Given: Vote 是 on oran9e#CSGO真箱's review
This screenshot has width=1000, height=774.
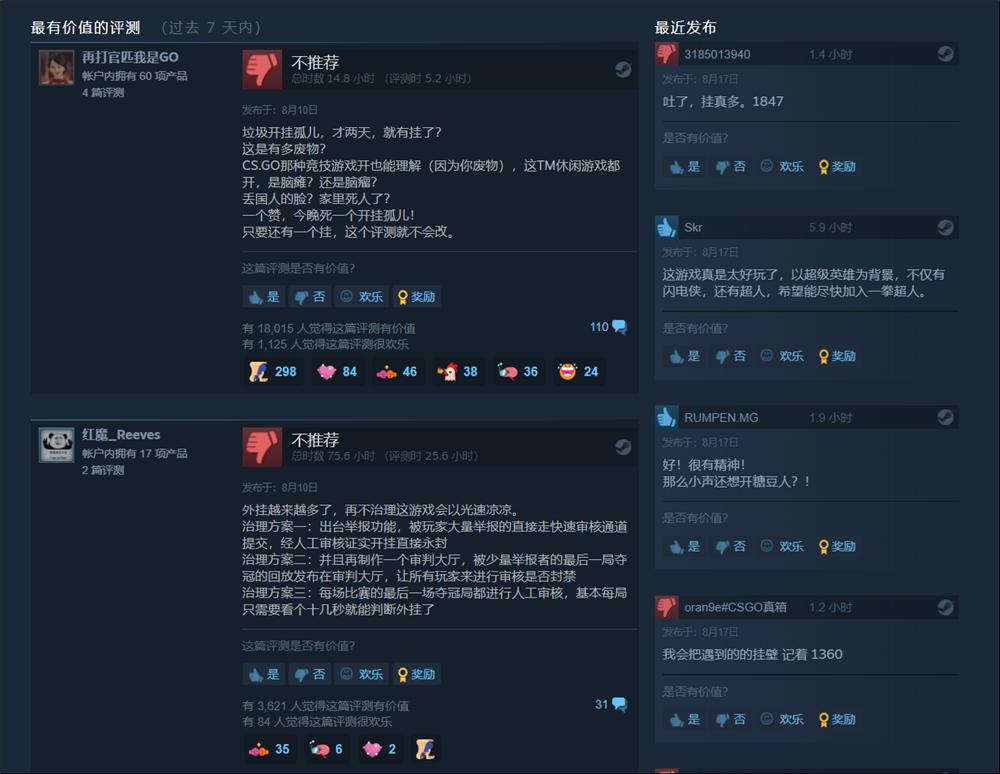Looking at the screenshot, I should (686, 719).
